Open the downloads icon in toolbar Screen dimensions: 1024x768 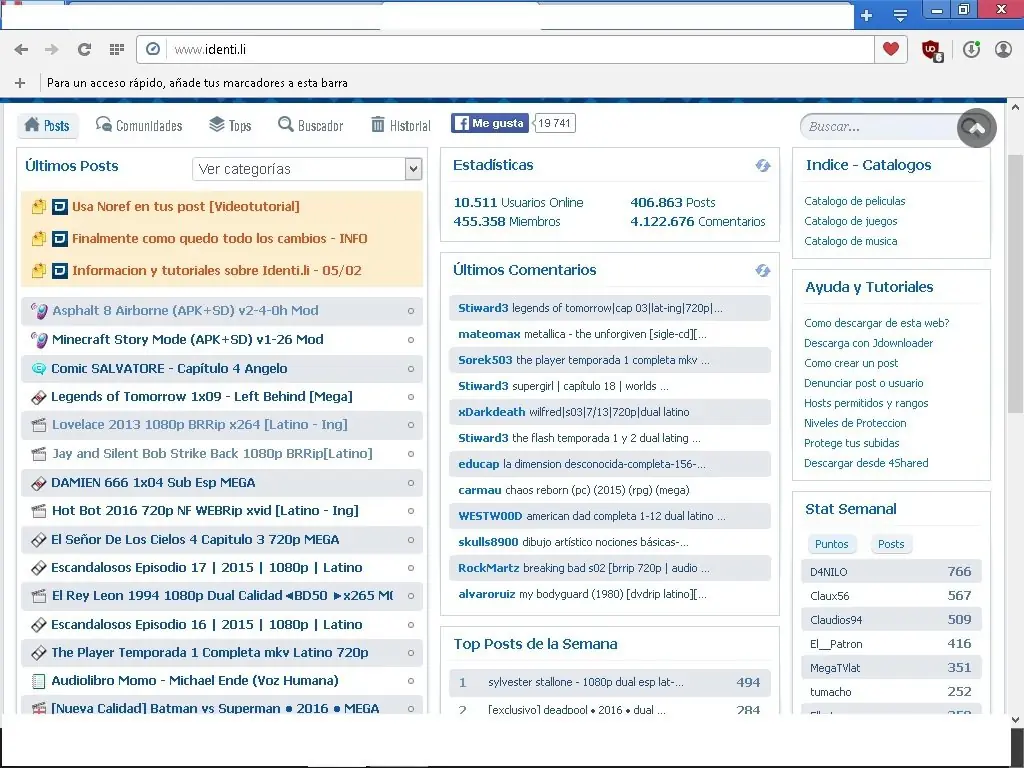pos(971,50)
